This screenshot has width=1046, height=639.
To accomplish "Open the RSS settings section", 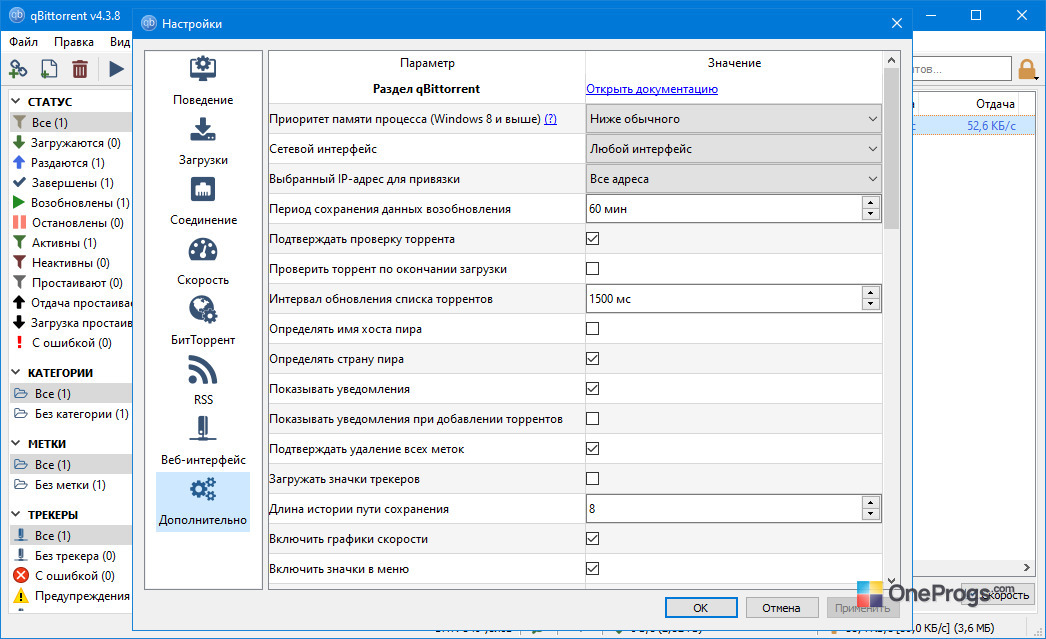I will point(203,382).
